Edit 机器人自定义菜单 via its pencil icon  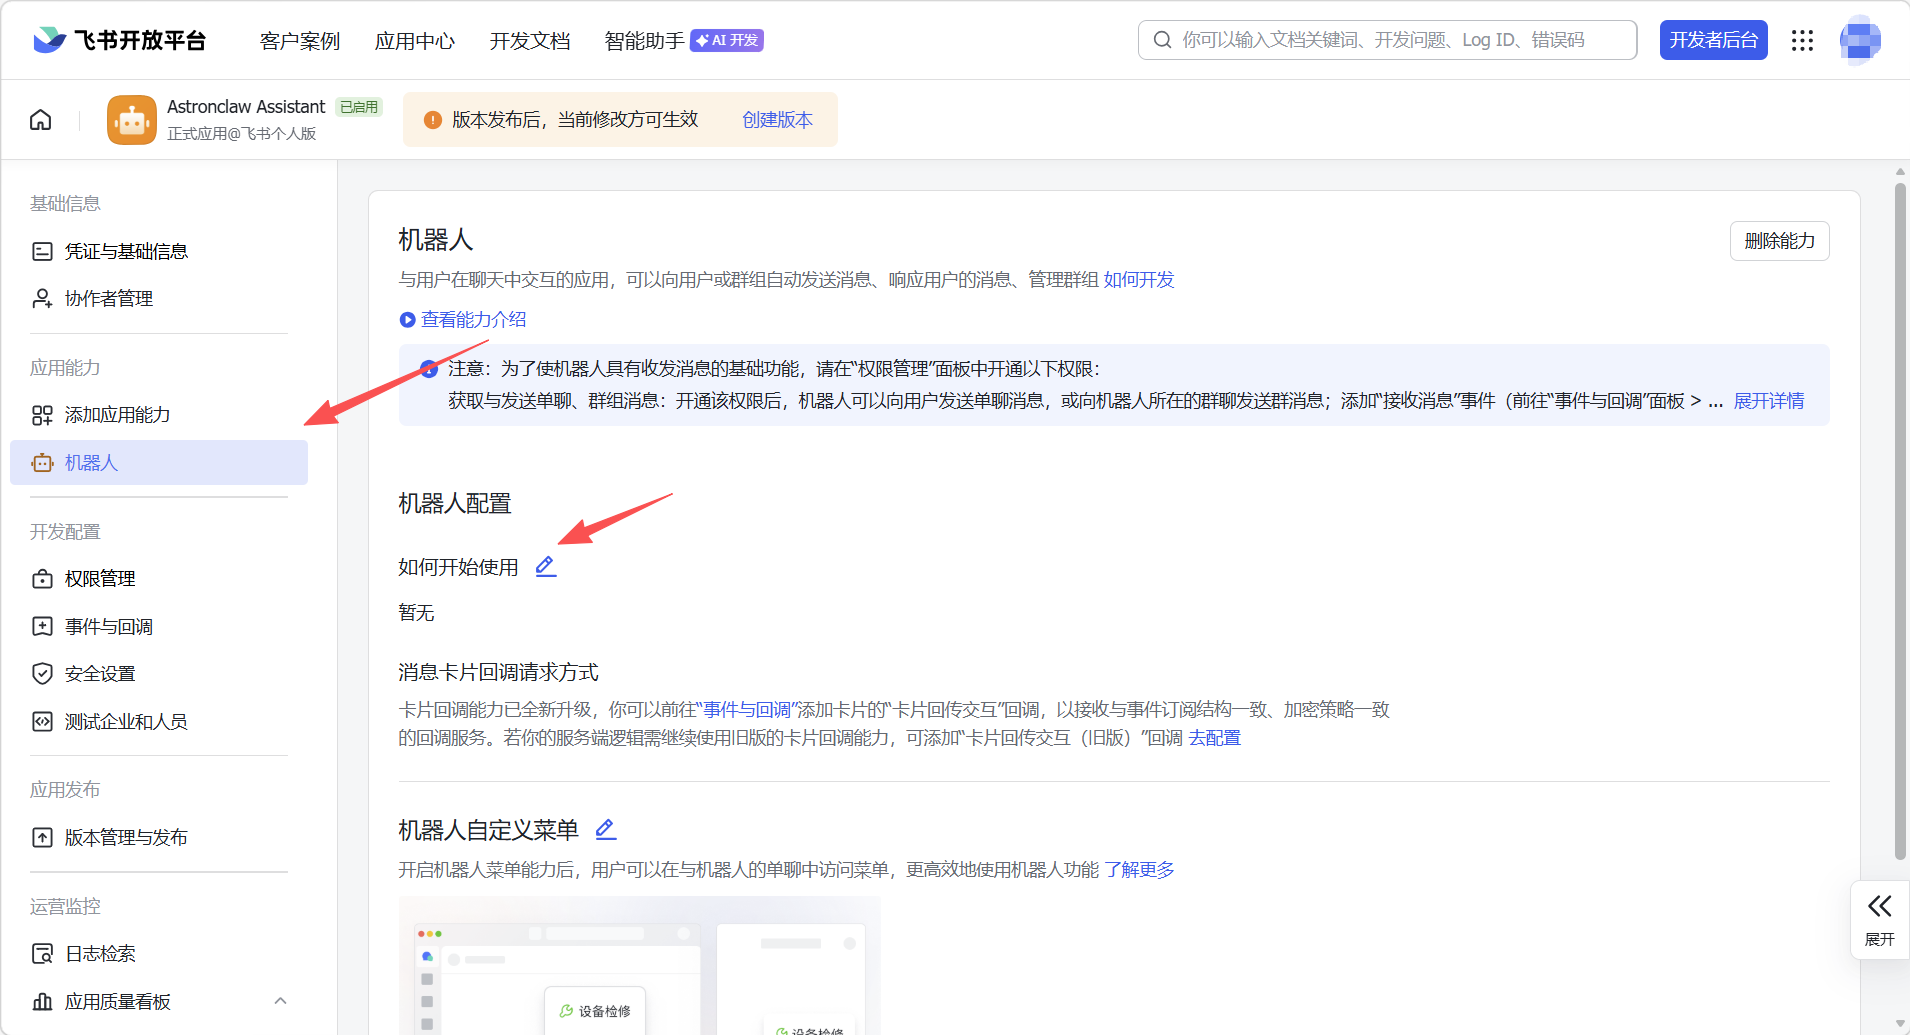(x=604, y=829)
